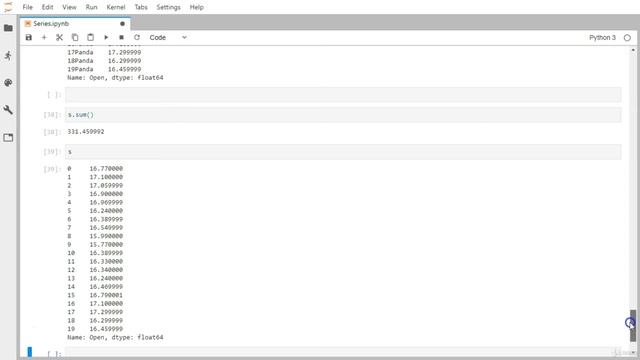Click the kernel status circle indicator

(627, 38)
